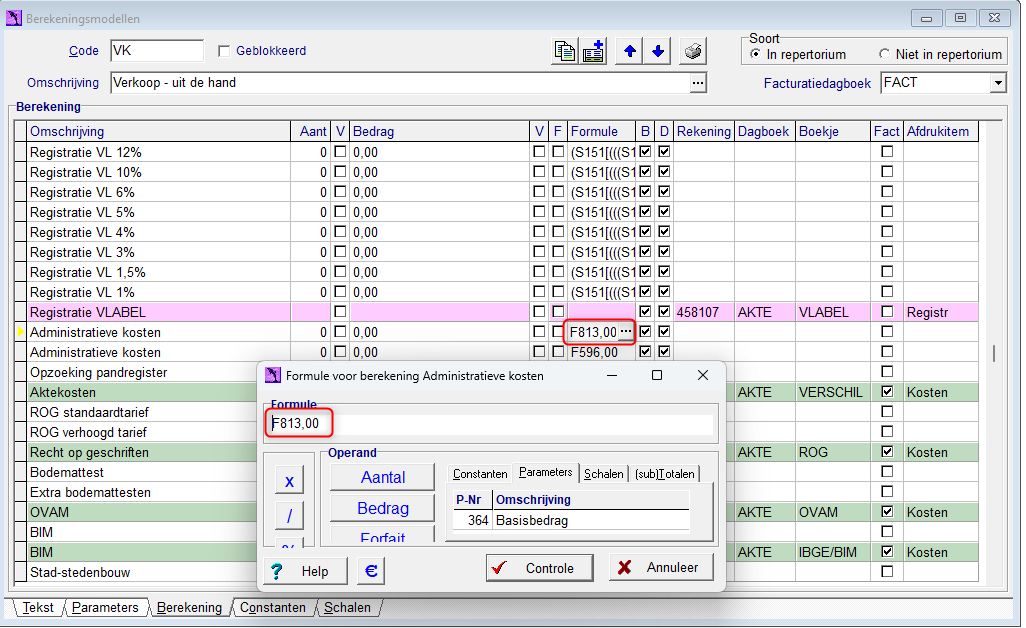Screen dimensions: 1026x628
Task: Click the 458107 Rekening cell
Action: point(704,312)
